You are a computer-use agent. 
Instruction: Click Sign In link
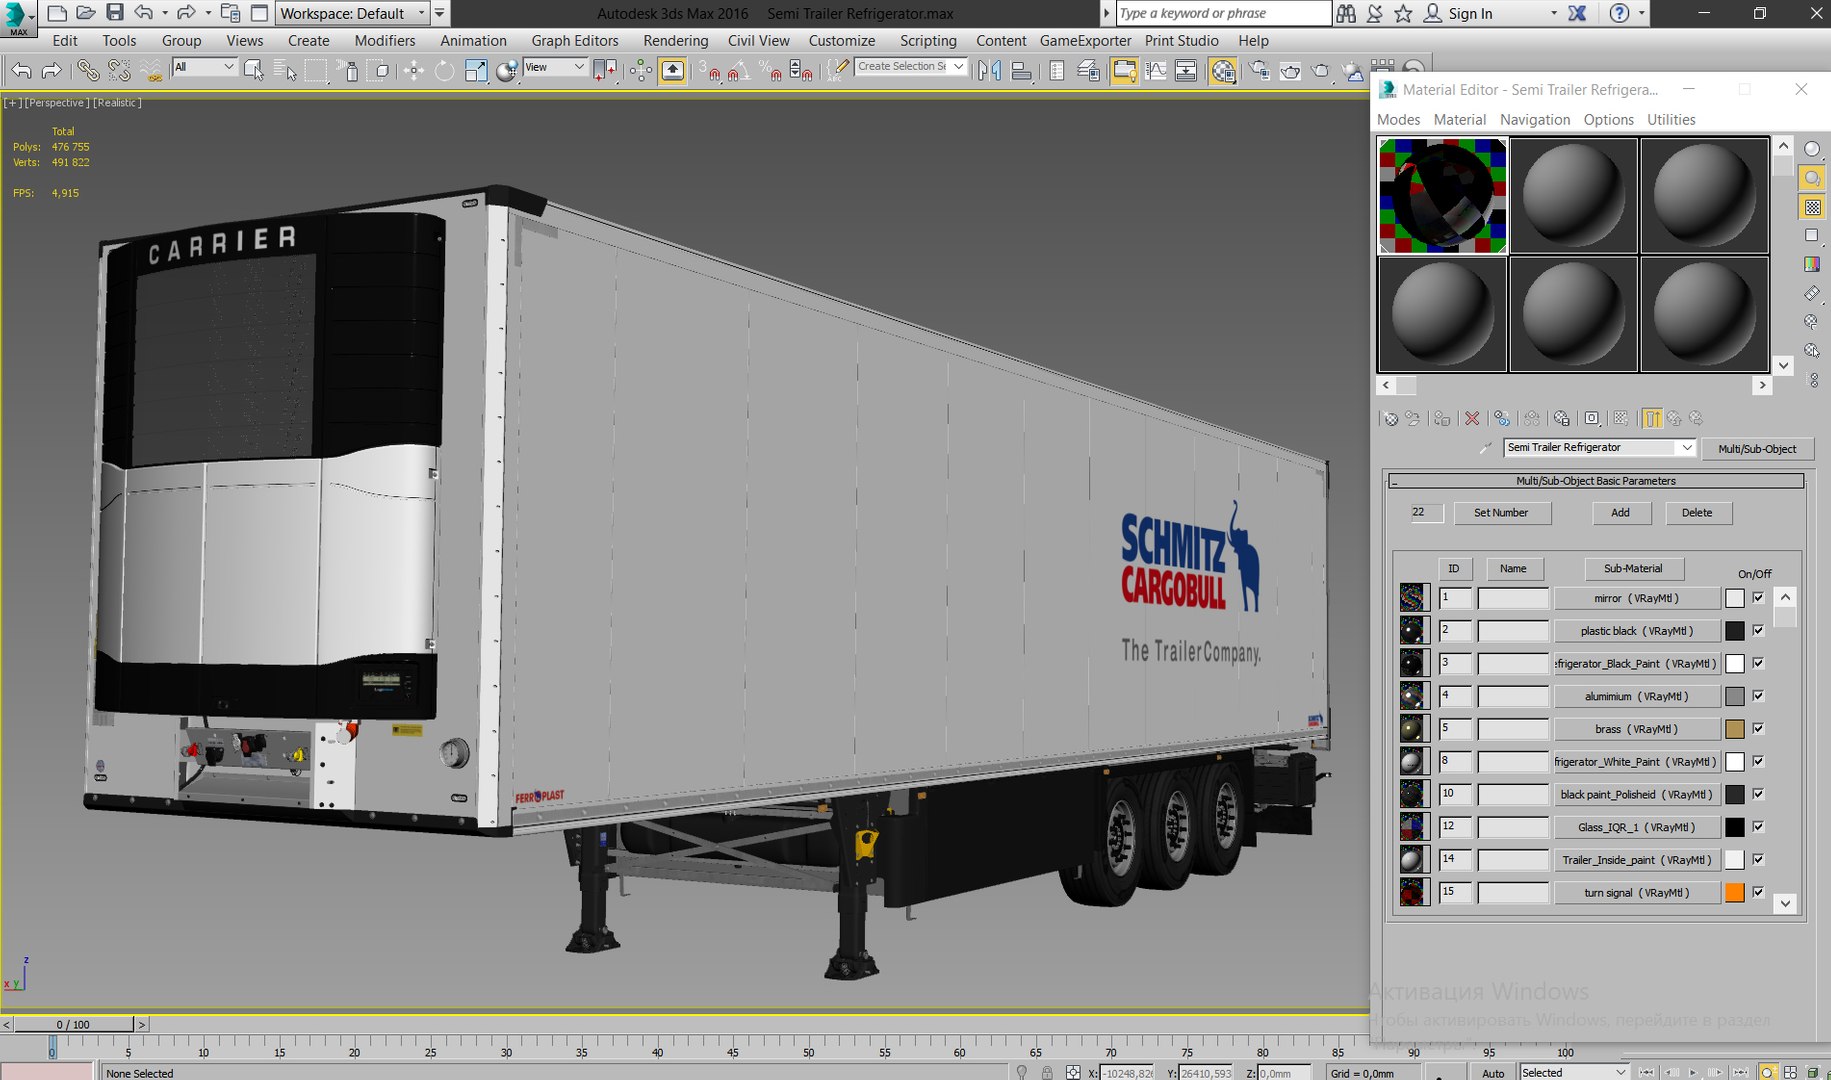click(1470, 13)
